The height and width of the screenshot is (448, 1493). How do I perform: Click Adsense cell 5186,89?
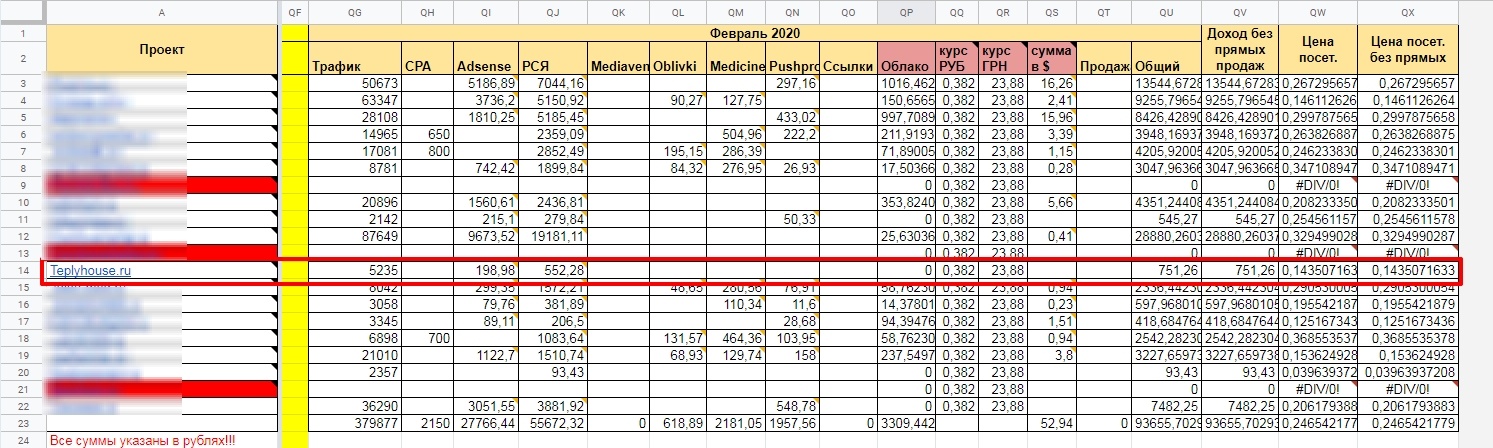pos(485,83)
